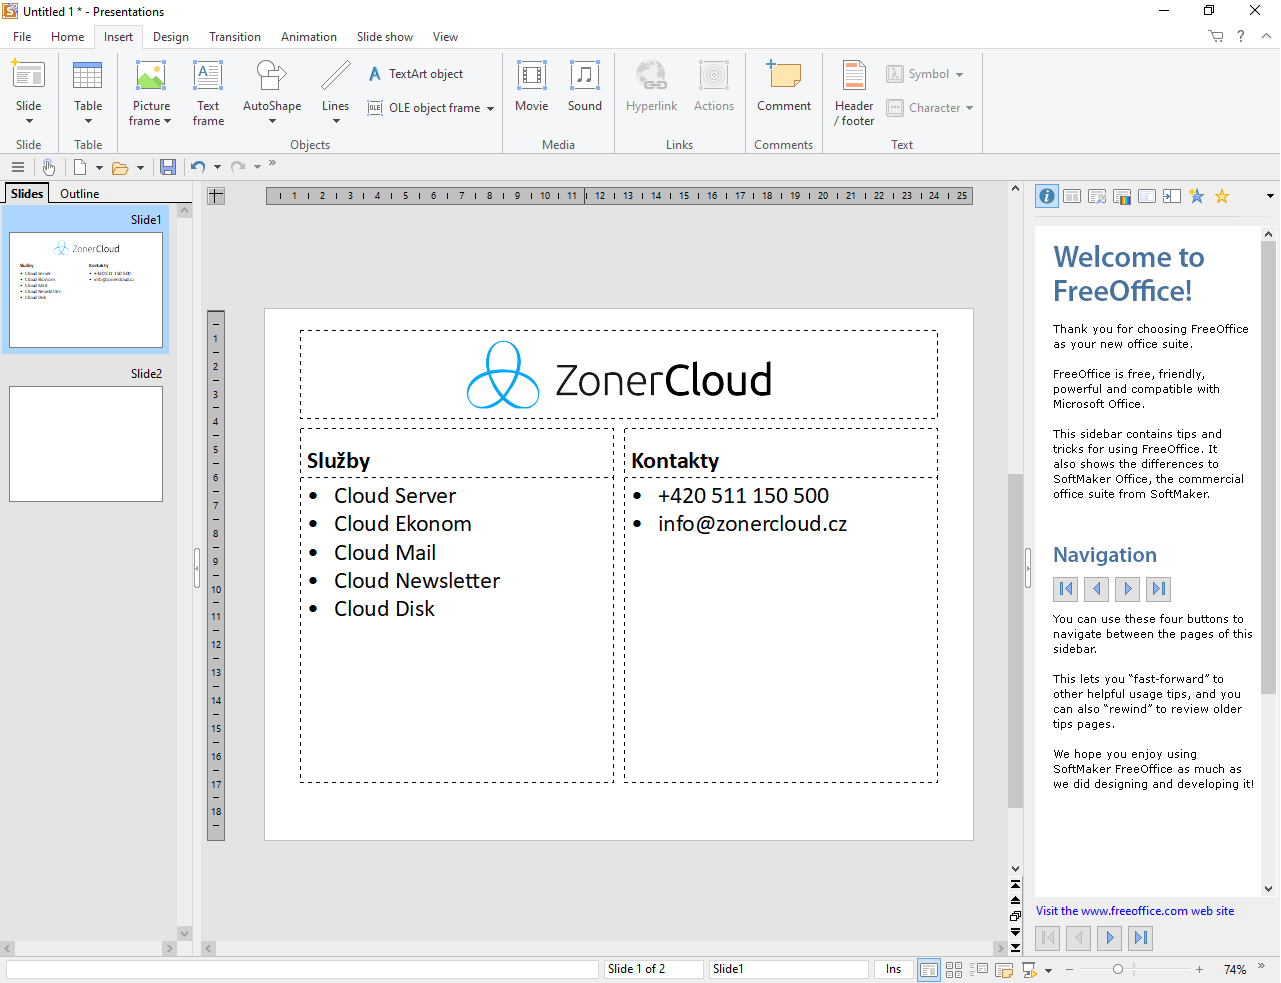Click the TextArt object icon
This screenshot has height=983, width=1281.
(375, 74)
